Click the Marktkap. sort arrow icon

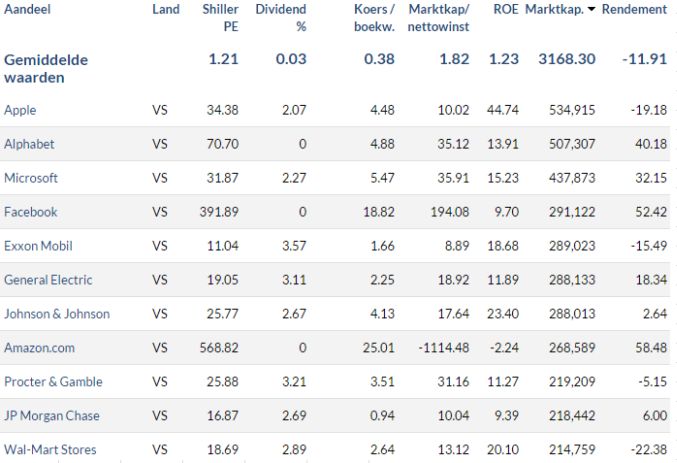coord(592,10)
